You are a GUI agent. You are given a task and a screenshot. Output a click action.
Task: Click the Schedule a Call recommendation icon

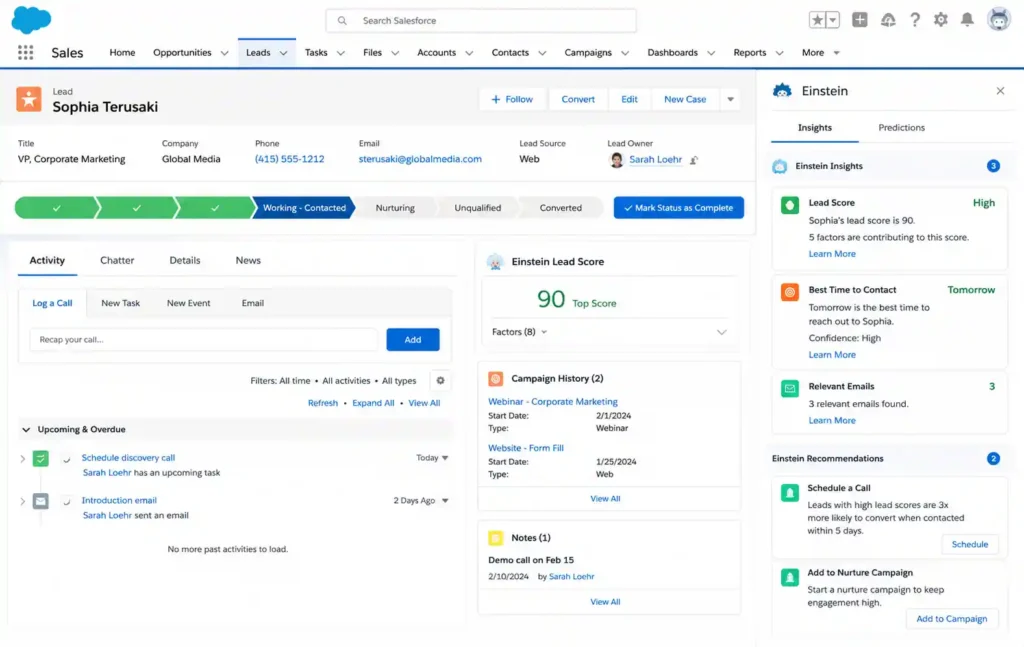pyautogui.click(x=790, y=492)
